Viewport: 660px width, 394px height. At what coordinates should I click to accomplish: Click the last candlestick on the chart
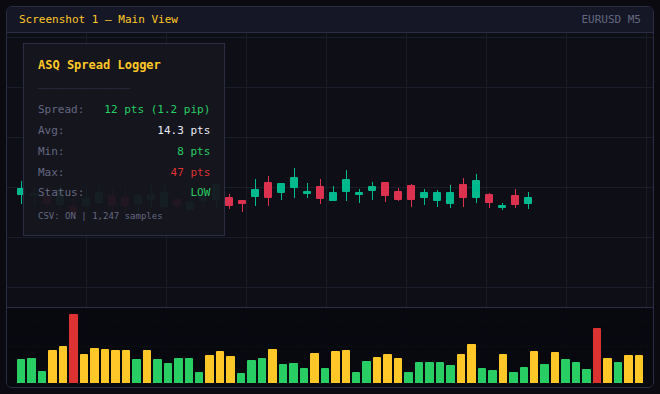[x=528, y=200]
